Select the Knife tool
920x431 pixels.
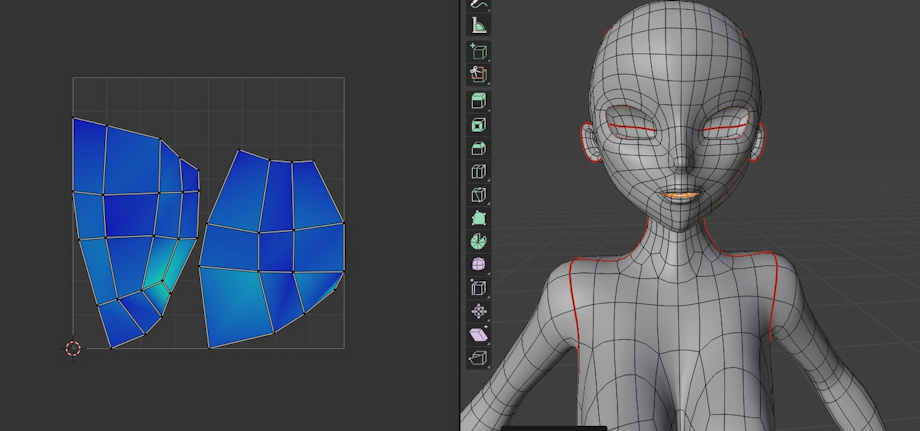[478, 195]
